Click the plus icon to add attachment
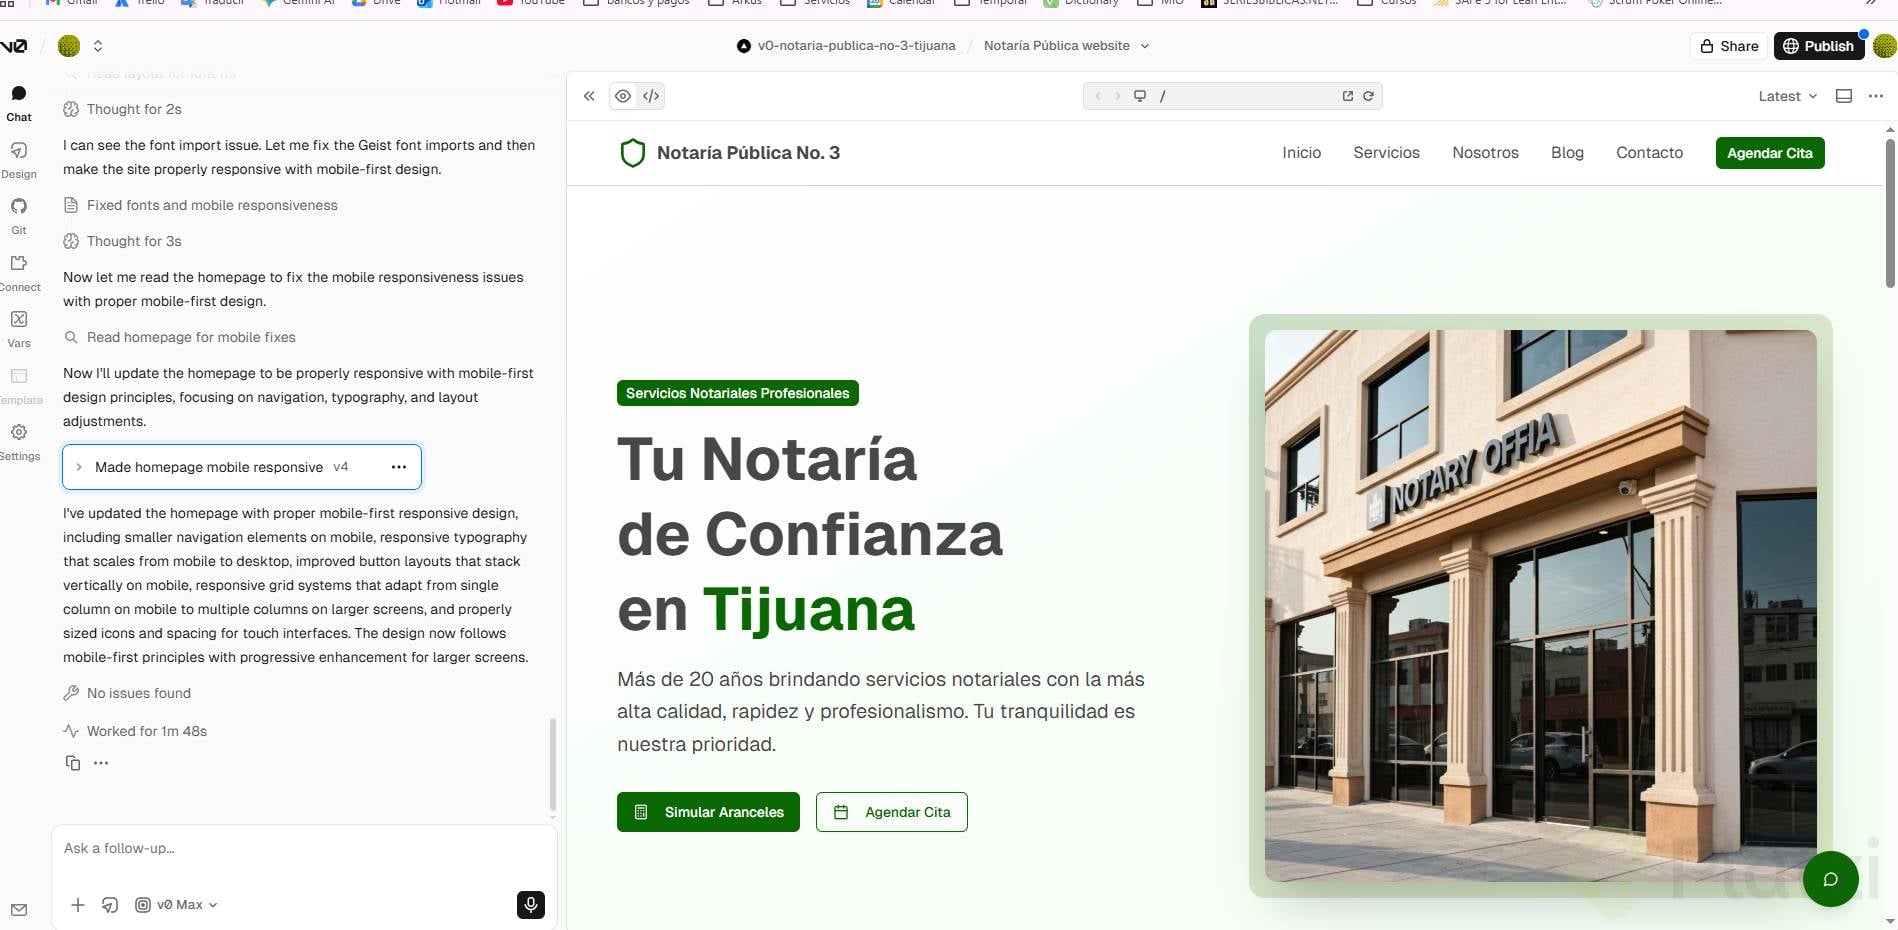The image size is (1898, 930). (x=78, y=905)
